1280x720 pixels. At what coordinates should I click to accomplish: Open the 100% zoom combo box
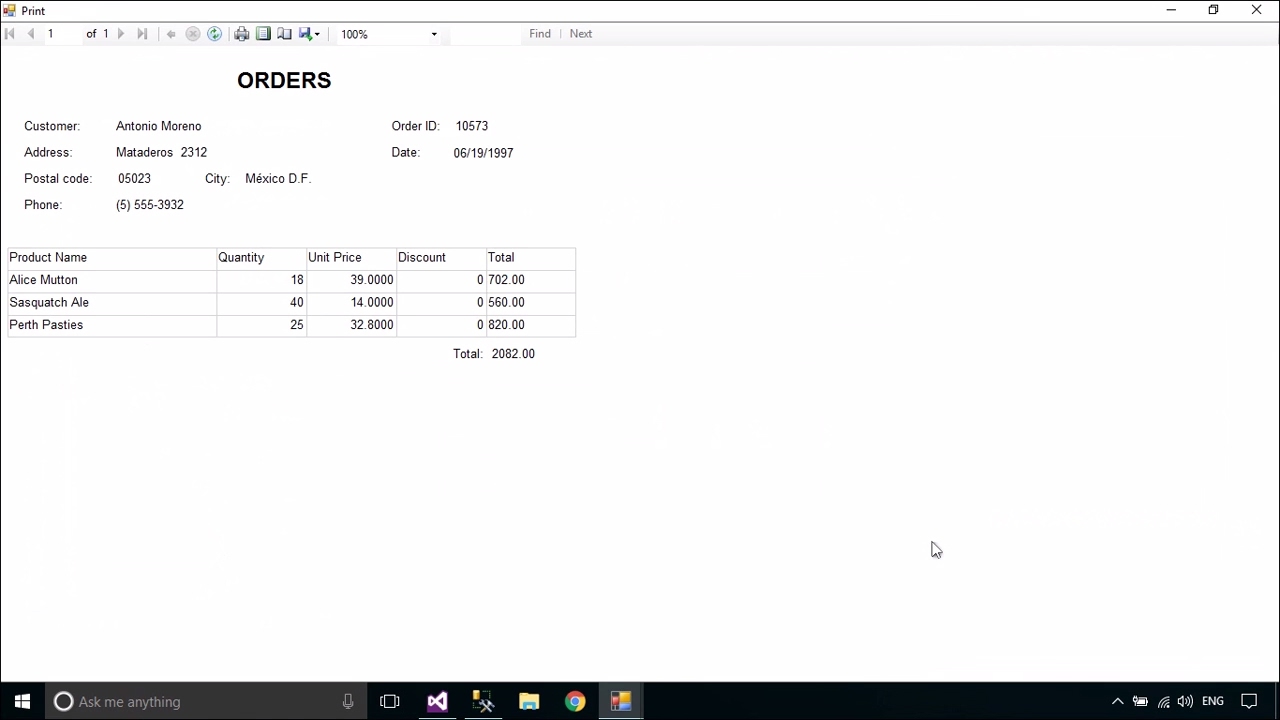[x=389, y=34]
